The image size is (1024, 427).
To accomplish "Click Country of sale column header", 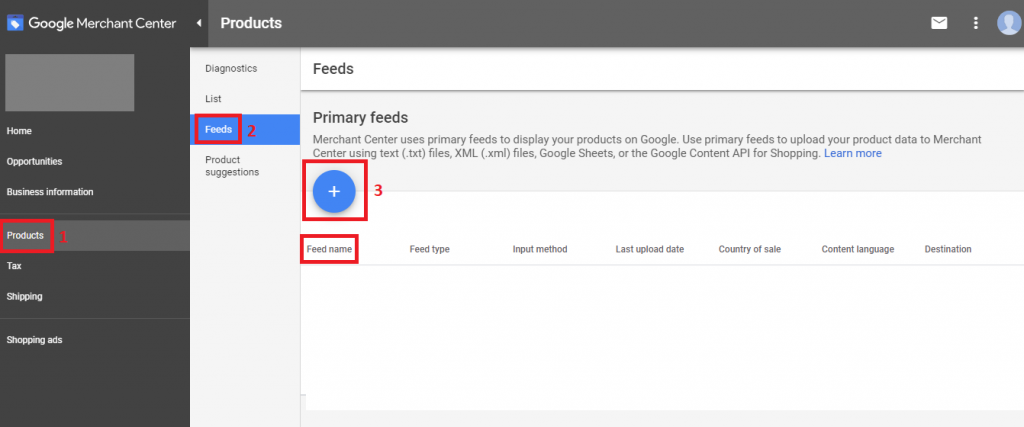I will point(750,249).
